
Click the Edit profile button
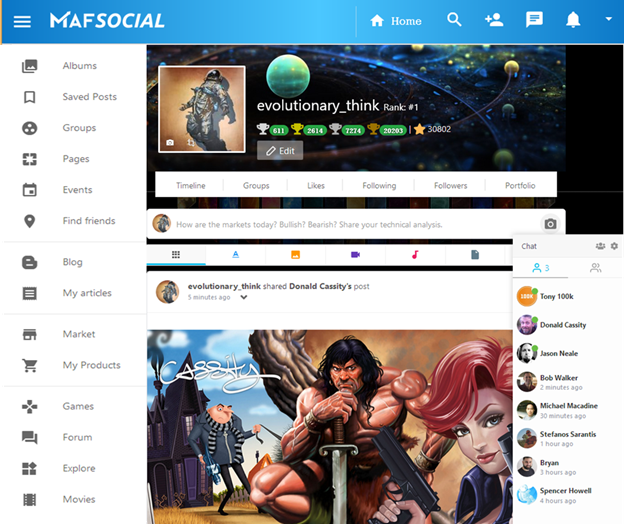pyautogui.click(x=280, y=151)
